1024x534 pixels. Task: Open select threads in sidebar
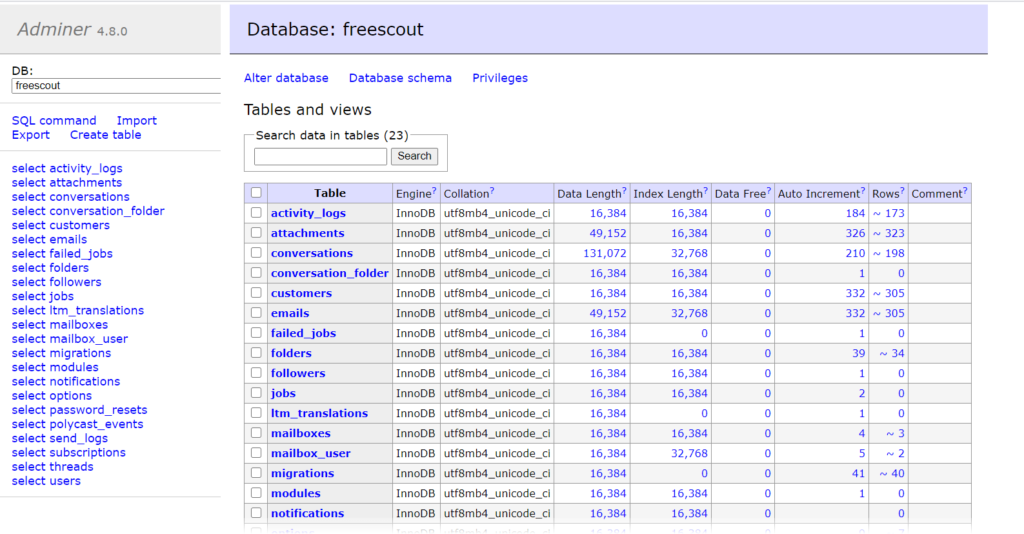(52, 467)
